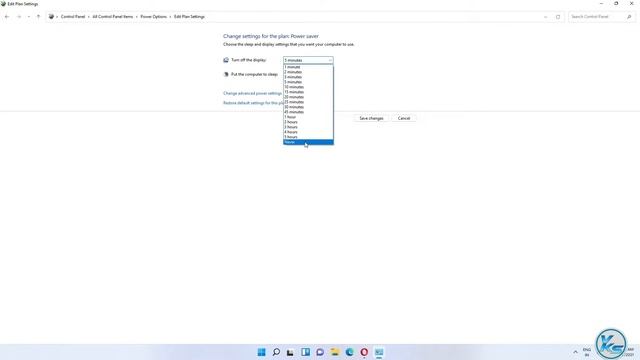This screenshot has width=640, height=360.
Task: Navigate to Power Options breadcrumb
Action: 153,17
